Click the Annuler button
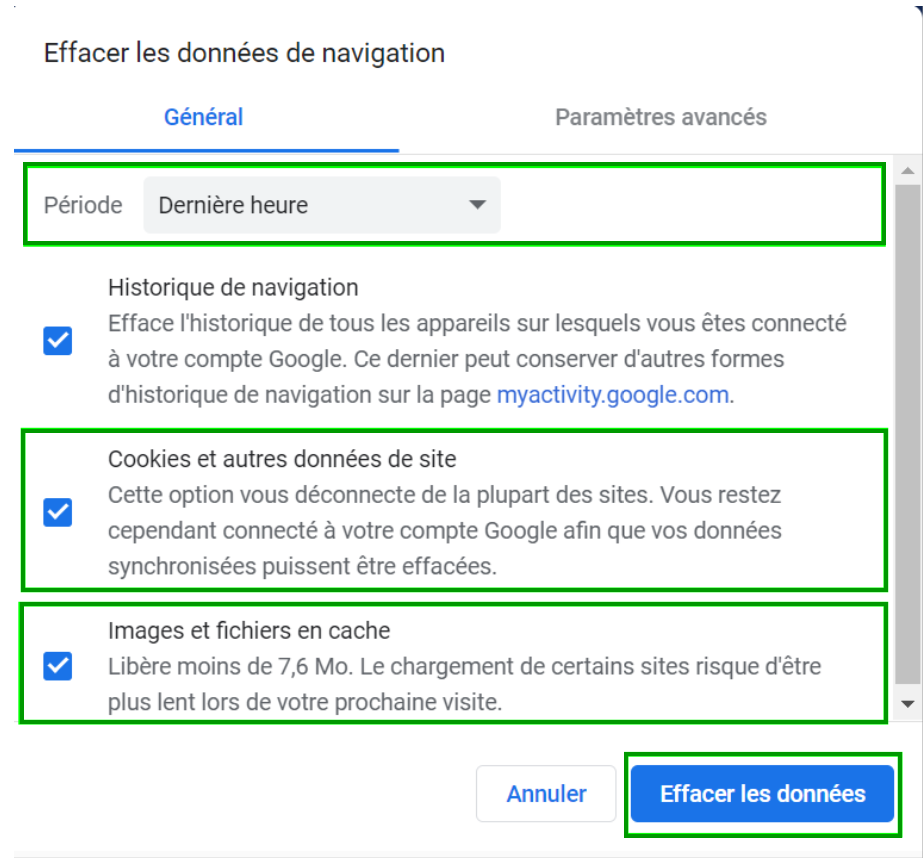The image size is (923, 860). (x=546, y=793)
